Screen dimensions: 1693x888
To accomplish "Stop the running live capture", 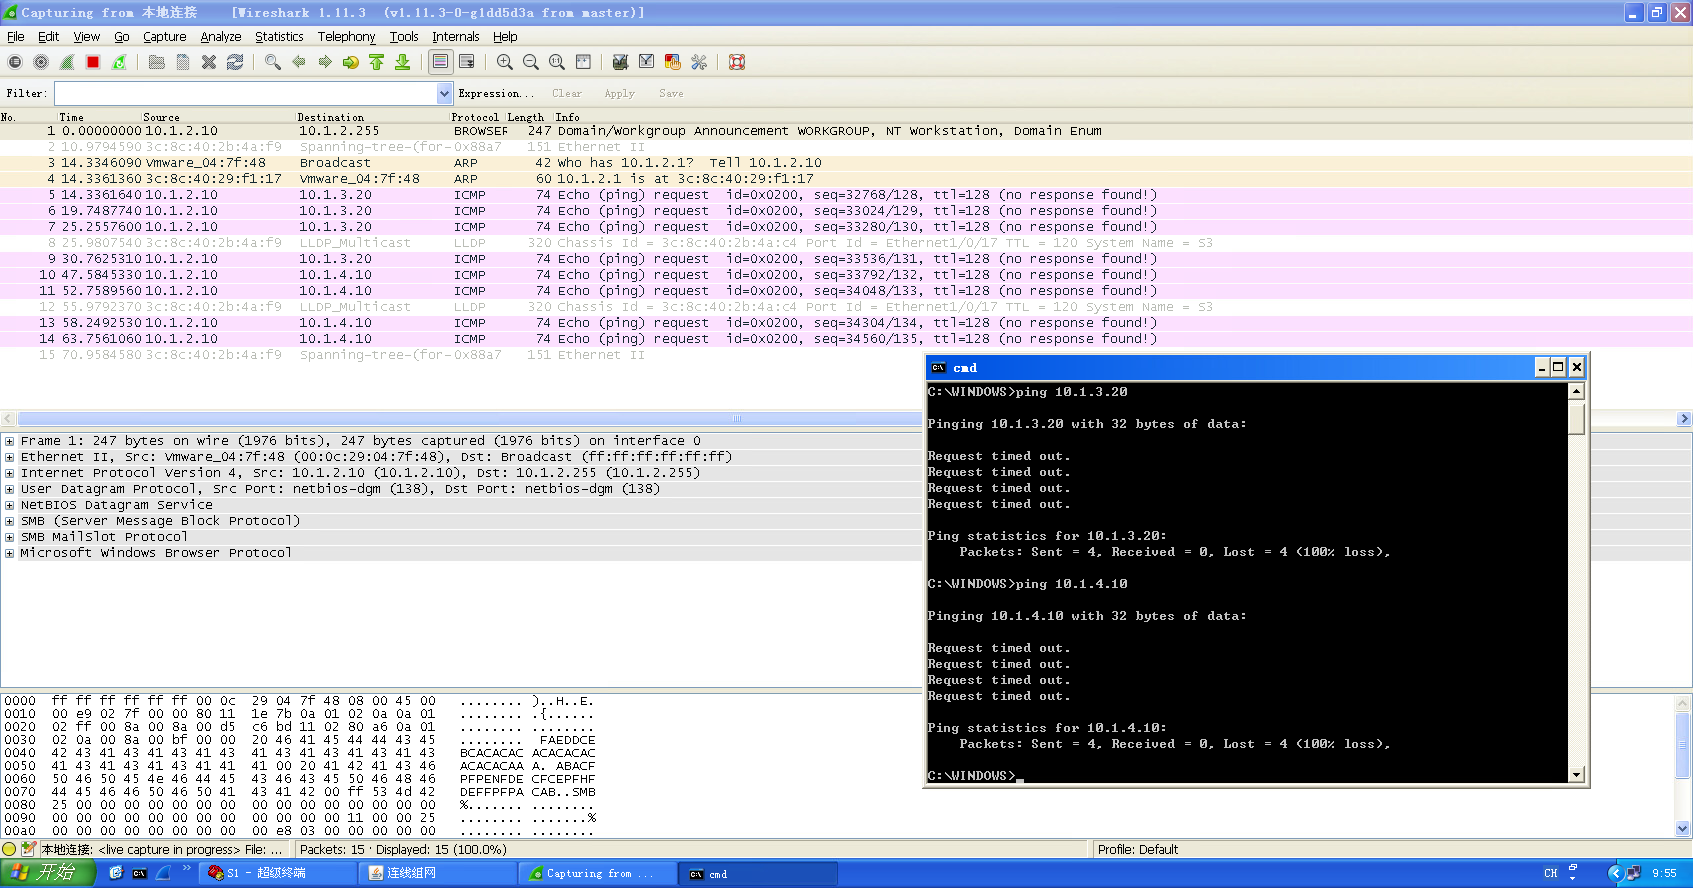I will 93,62.
